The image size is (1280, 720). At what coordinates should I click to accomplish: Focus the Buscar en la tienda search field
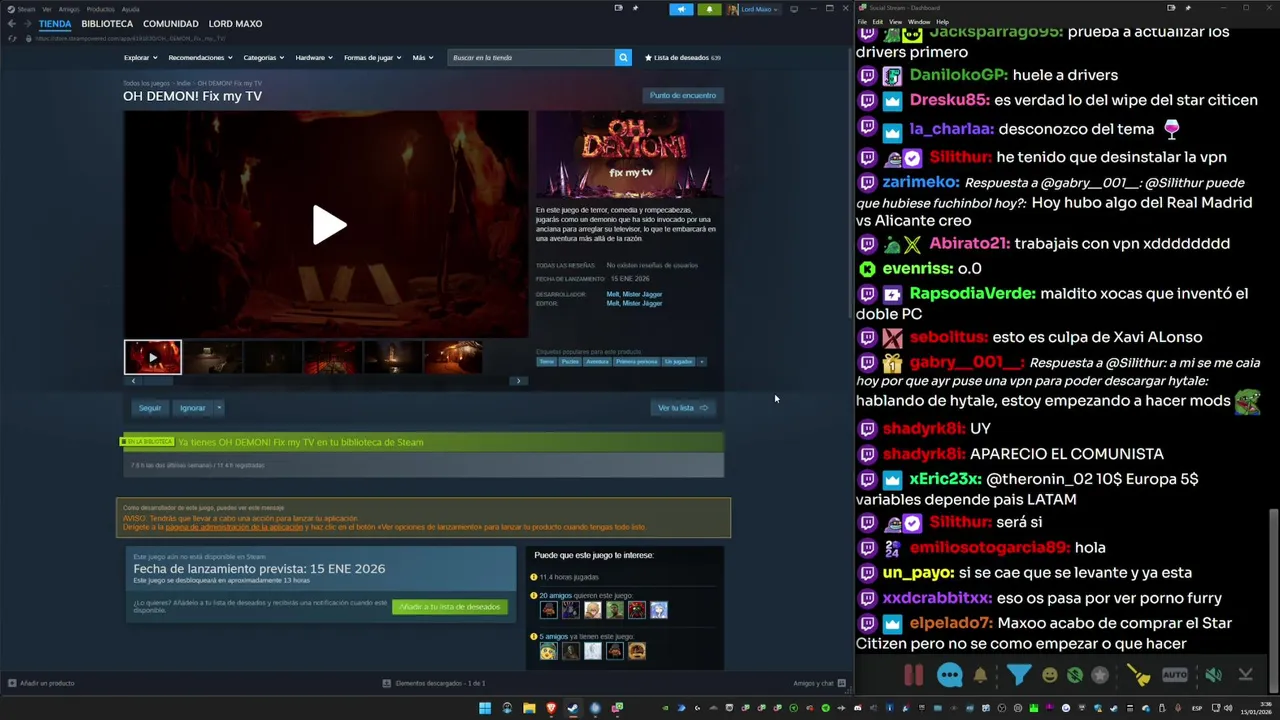(x=531, y=58)
